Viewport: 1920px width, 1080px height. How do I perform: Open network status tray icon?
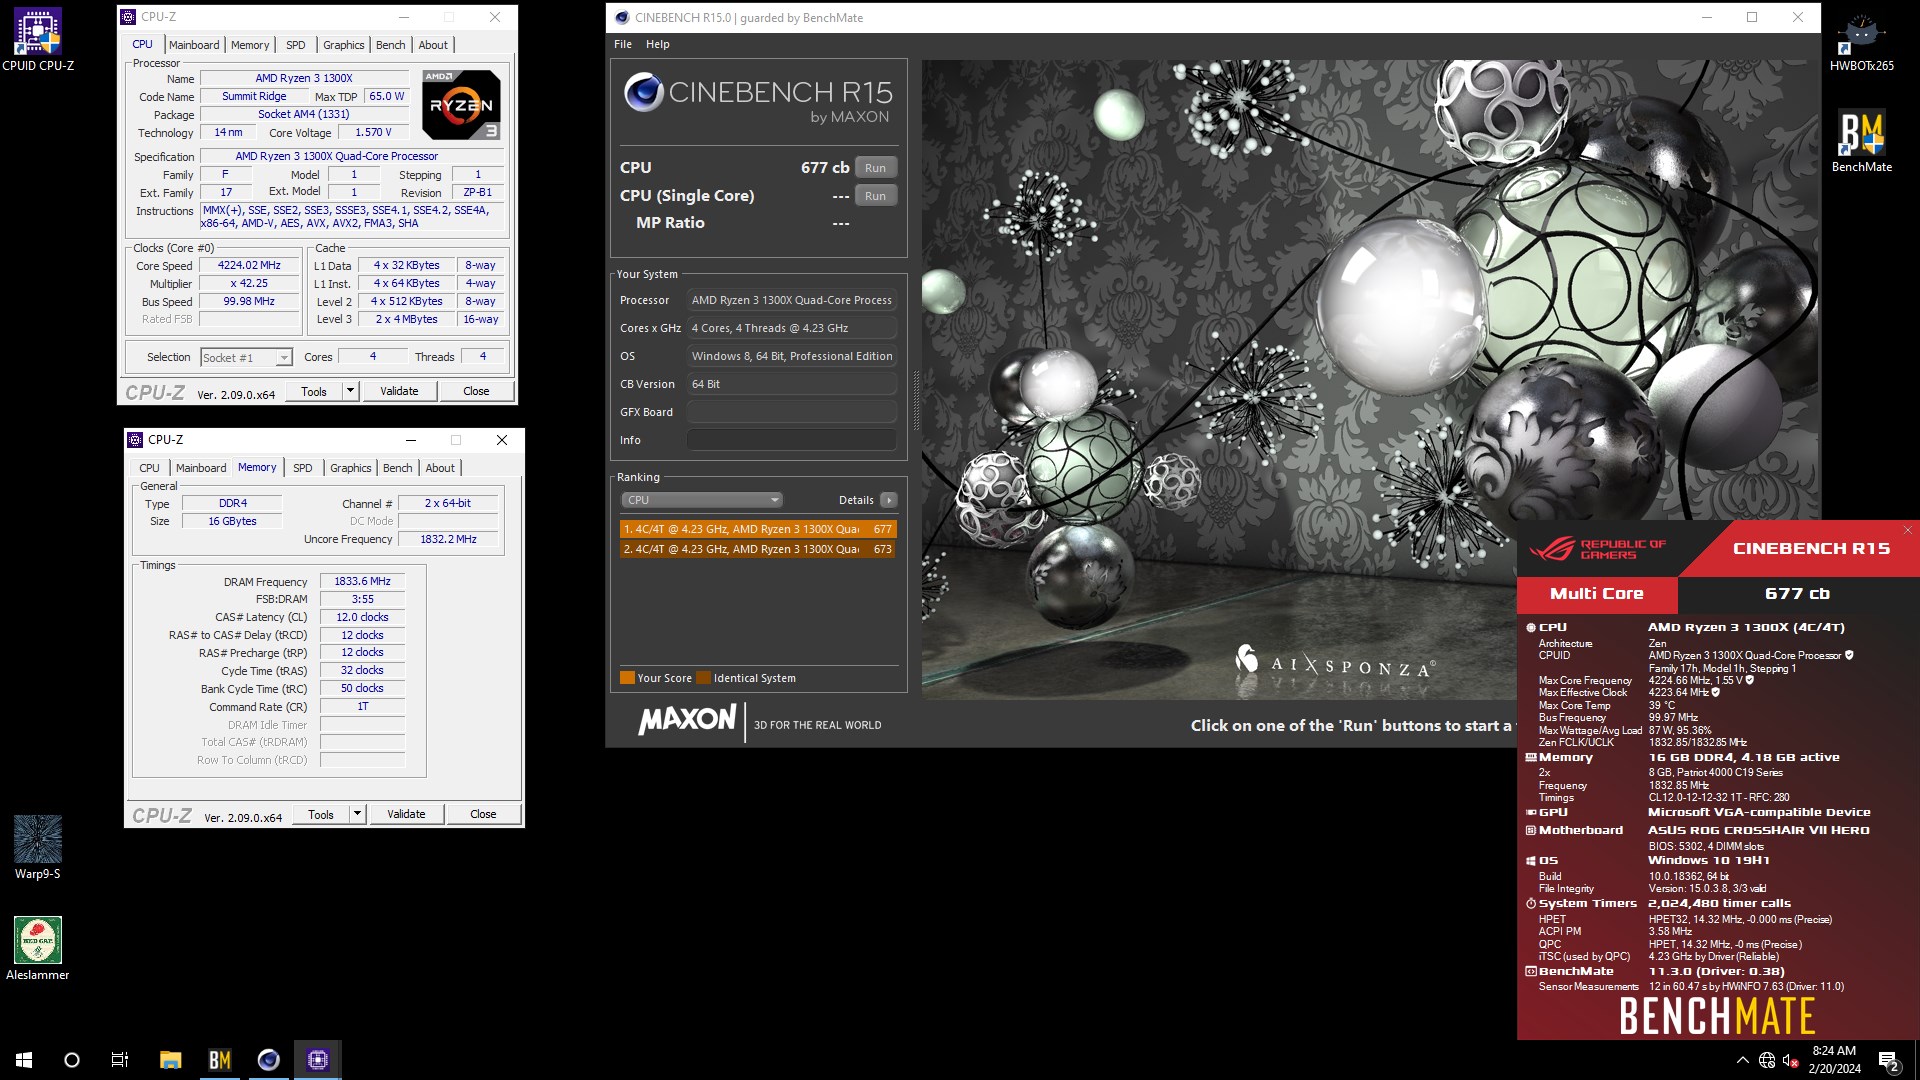(1767, 1060)
